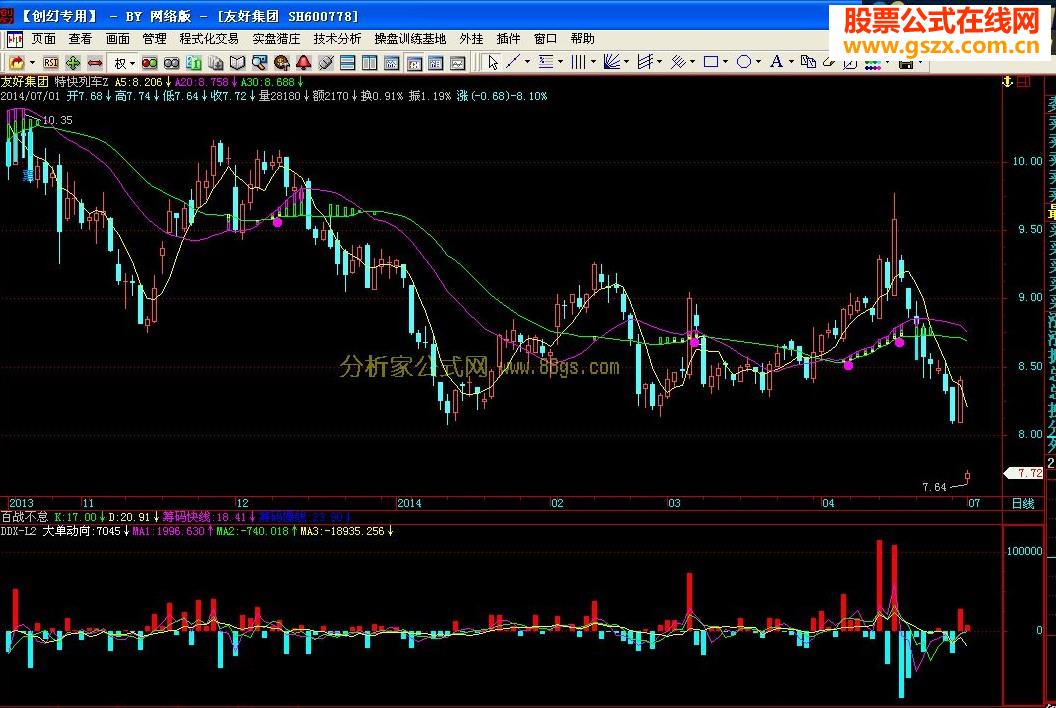Click the green 21 numbers icon
1056x708 pixels.
click(x=194, y=63)
